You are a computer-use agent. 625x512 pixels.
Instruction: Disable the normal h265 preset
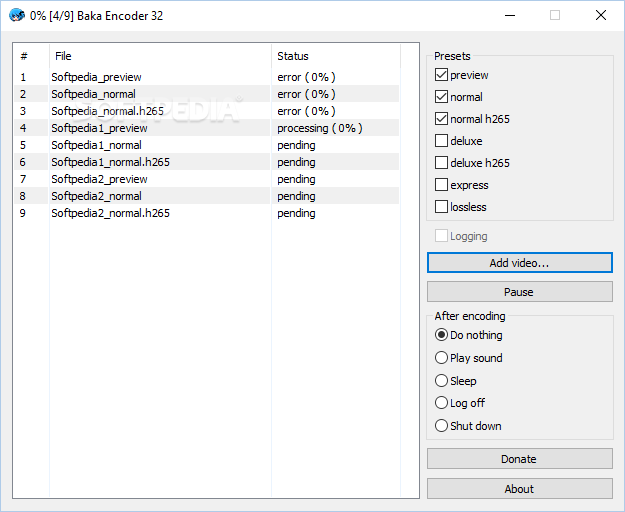[x=441, y=119]
